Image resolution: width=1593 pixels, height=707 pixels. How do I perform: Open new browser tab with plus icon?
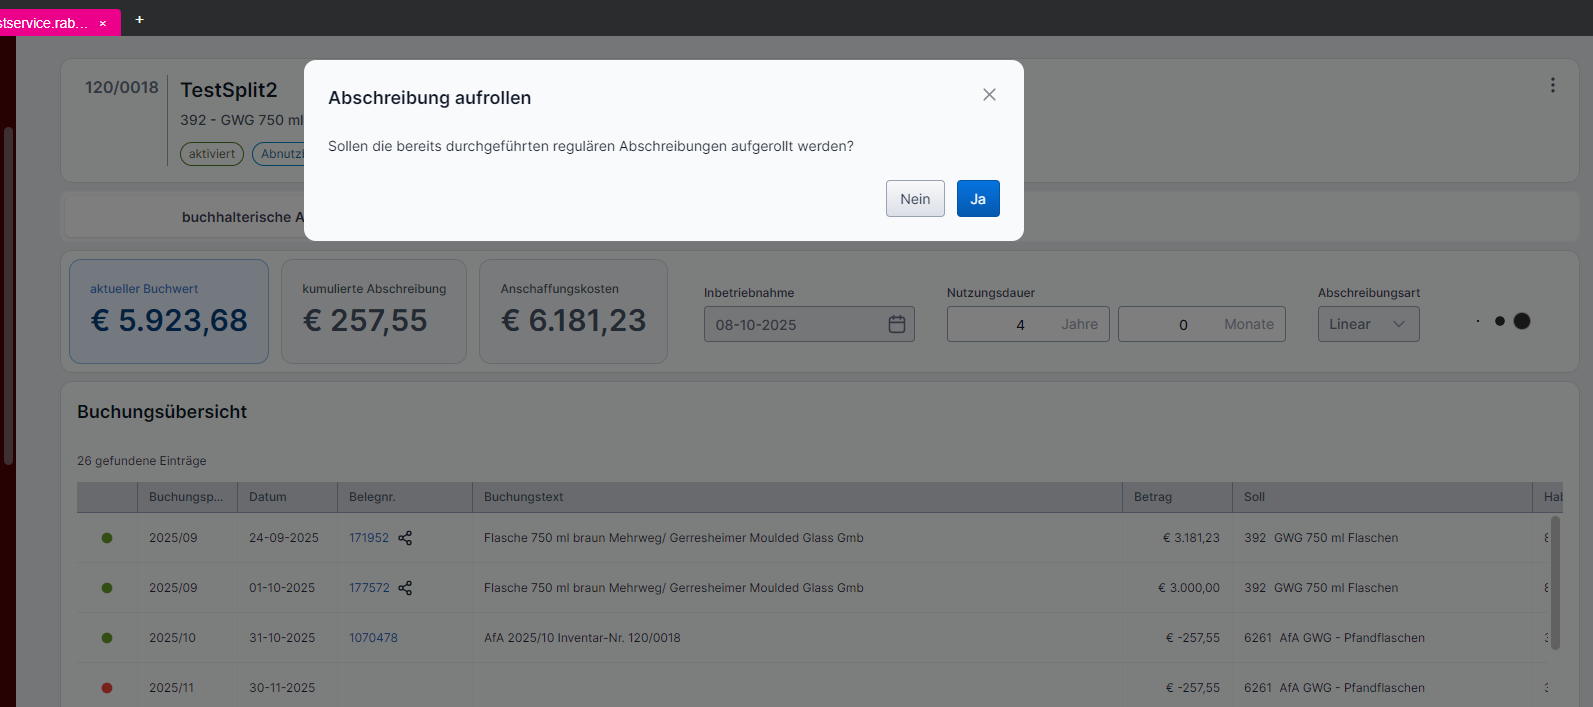tap(139, 20)
